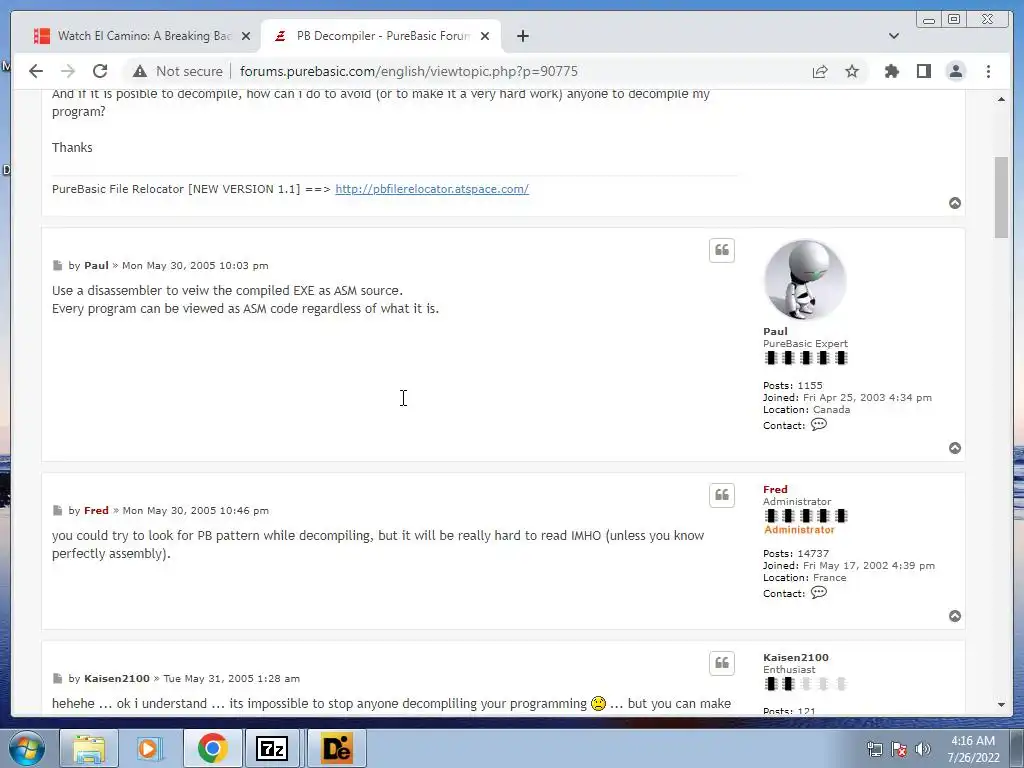The width and height of the screenshot is (1024, 768).
Task: Select the PB Decompiler forum tab
Action: [x=382, y=36]
